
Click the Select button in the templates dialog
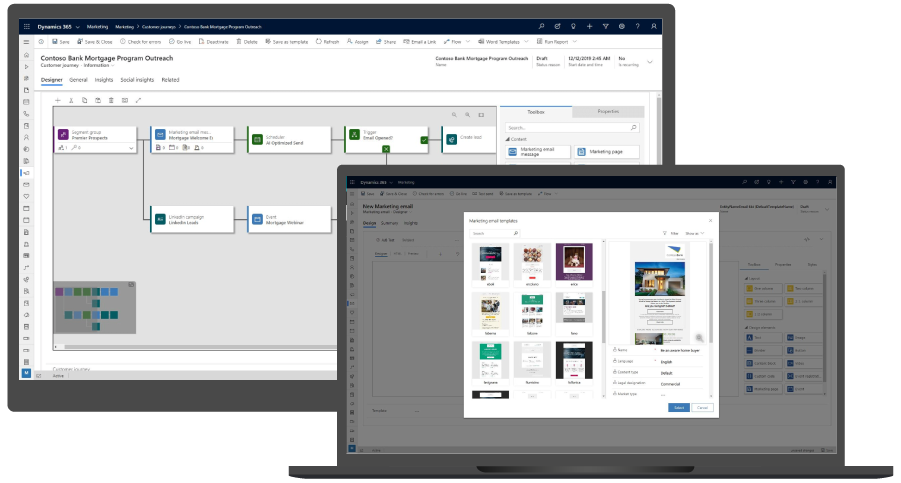point(679,407)
